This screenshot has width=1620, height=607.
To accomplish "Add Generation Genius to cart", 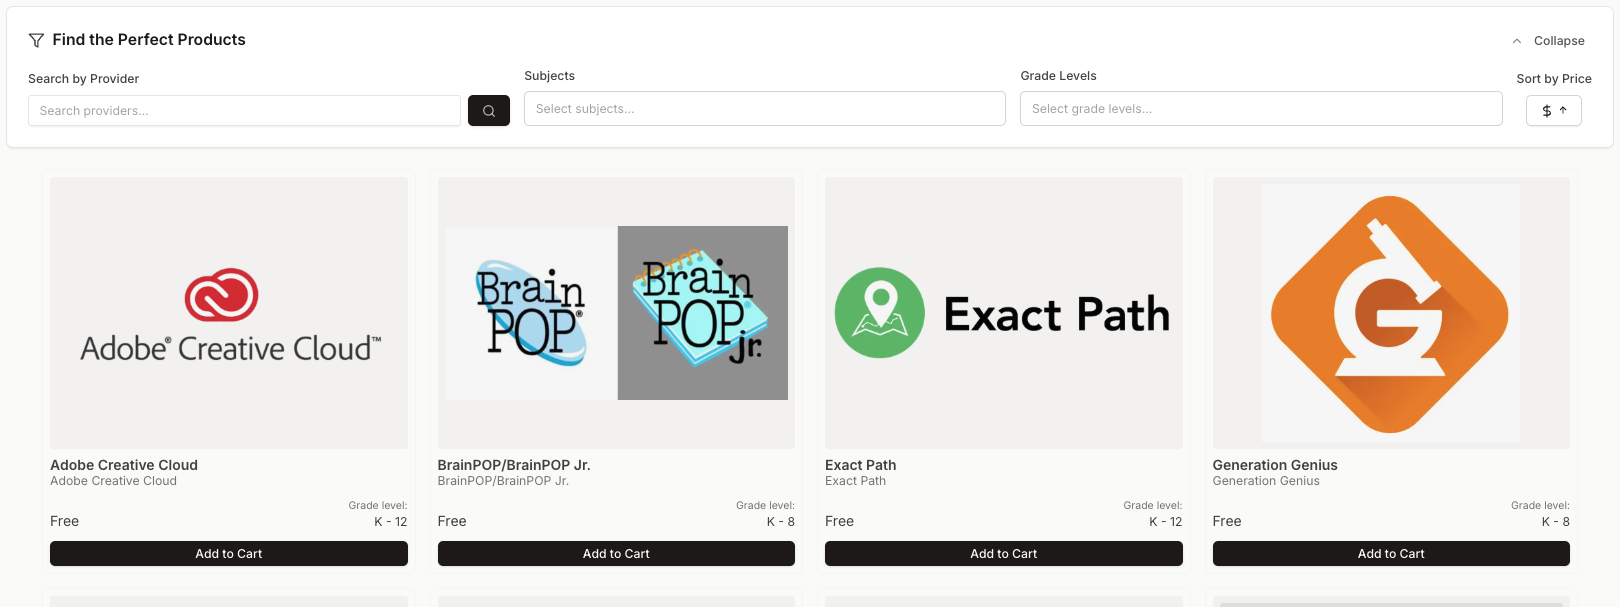I will point(1391,554).
